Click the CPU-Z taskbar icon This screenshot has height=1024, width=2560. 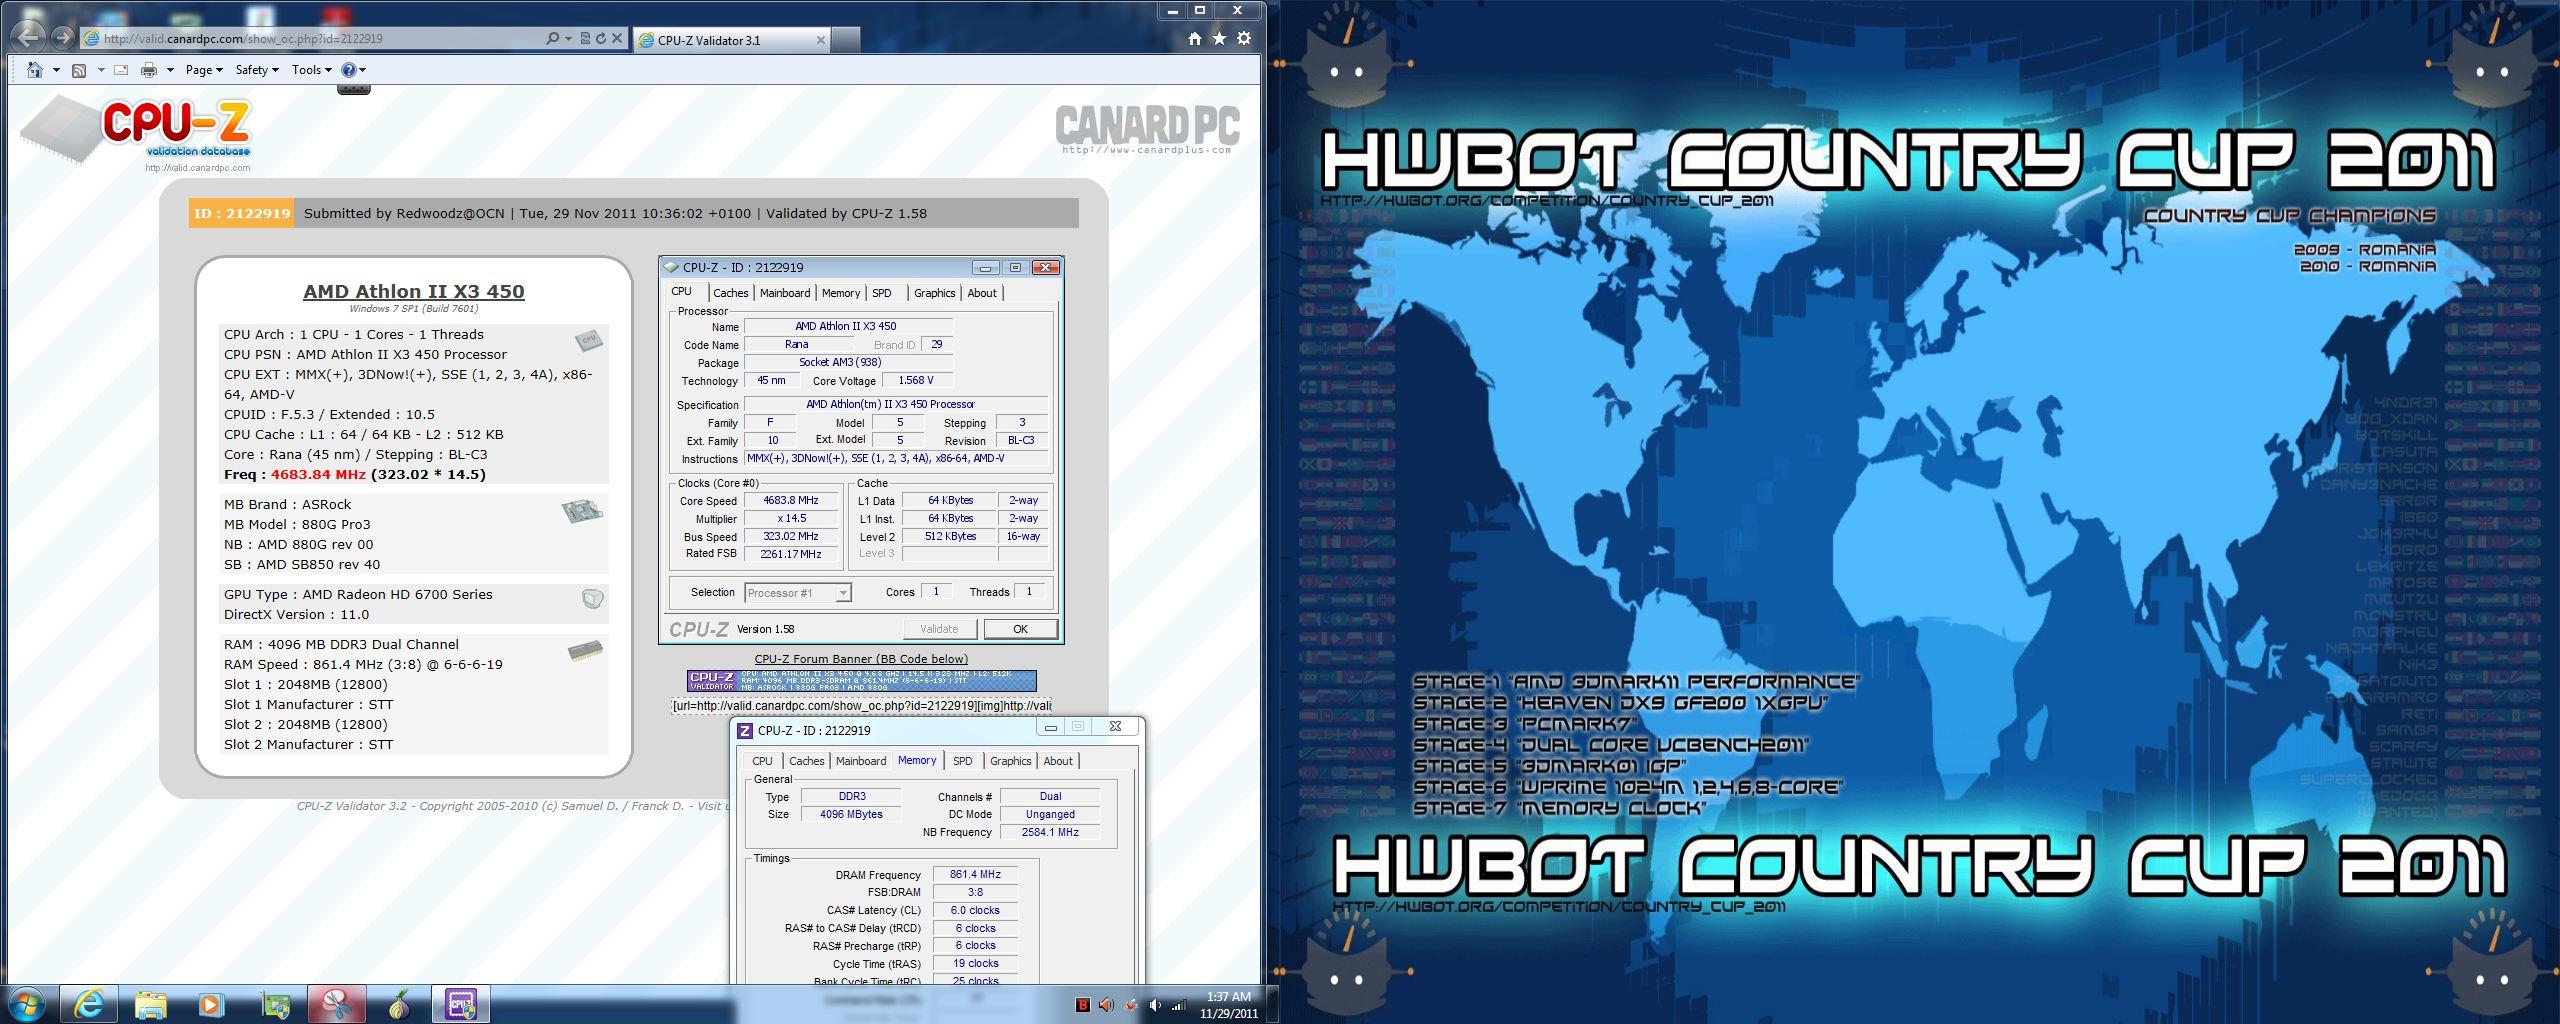pos(461,1004)
